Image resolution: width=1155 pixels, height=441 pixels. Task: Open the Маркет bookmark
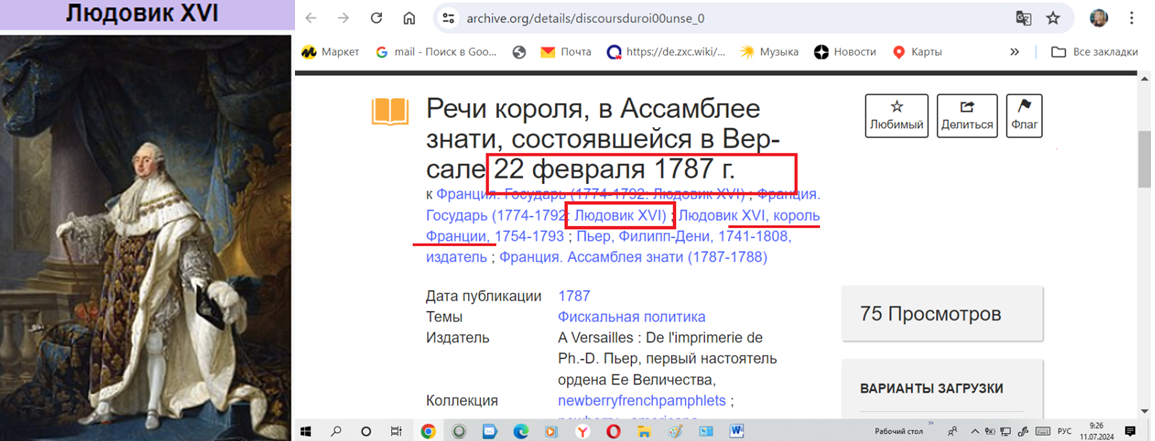[x=331, y=52]
